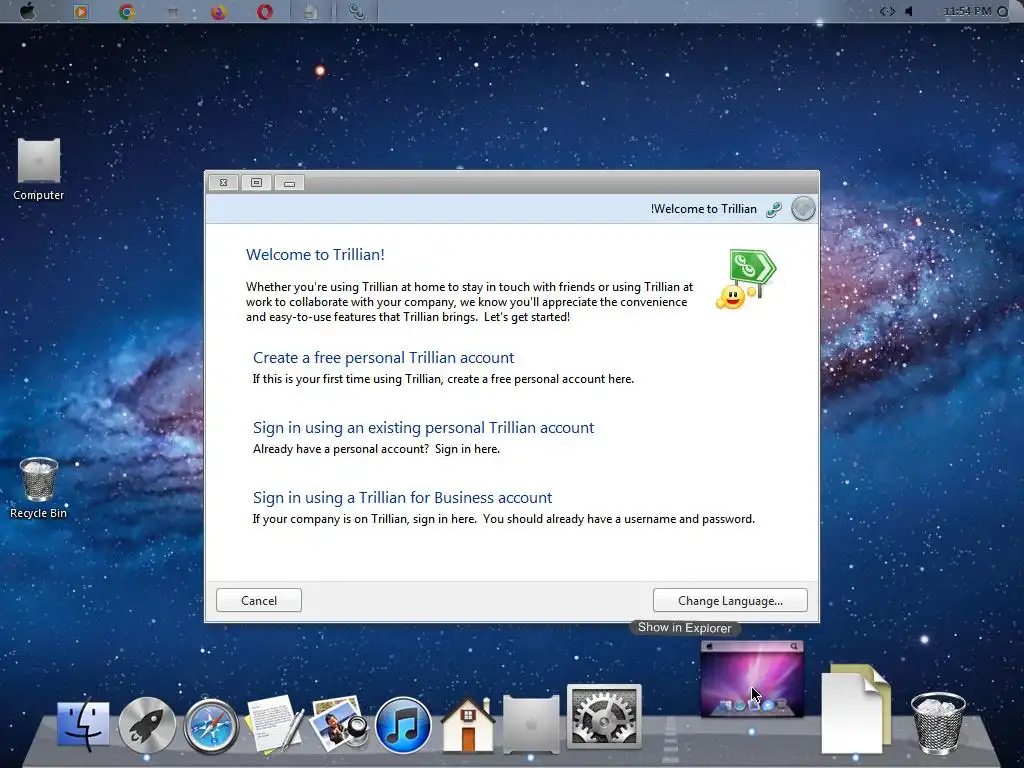
Task: Select the Recycle Bin desktop icon
Action: [39, 487]
